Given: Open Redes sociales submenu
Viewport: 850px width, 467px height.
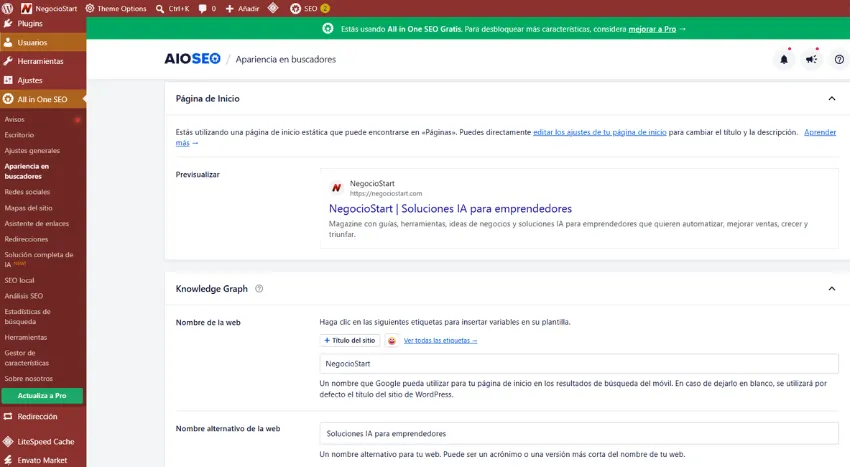Looking at the screenshot, I should 27,192.
